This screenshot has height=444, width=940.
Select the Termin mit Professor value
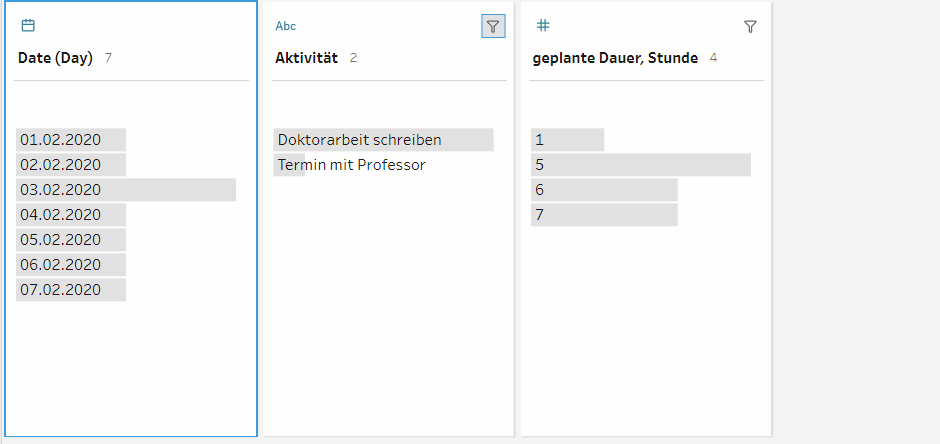[x=352, y=165]
